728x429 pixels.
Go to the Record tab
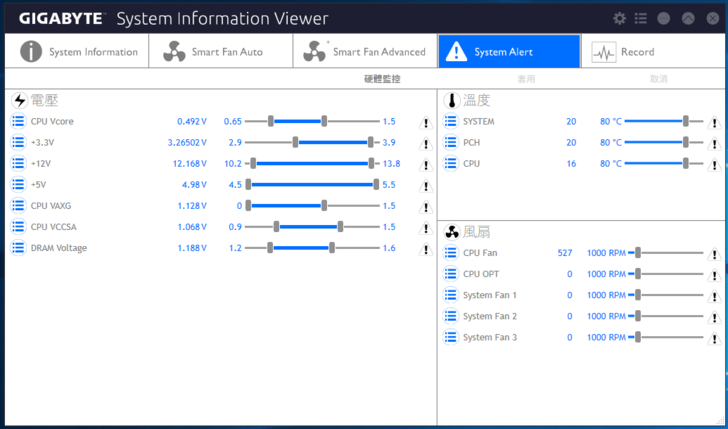click(625, 52)
